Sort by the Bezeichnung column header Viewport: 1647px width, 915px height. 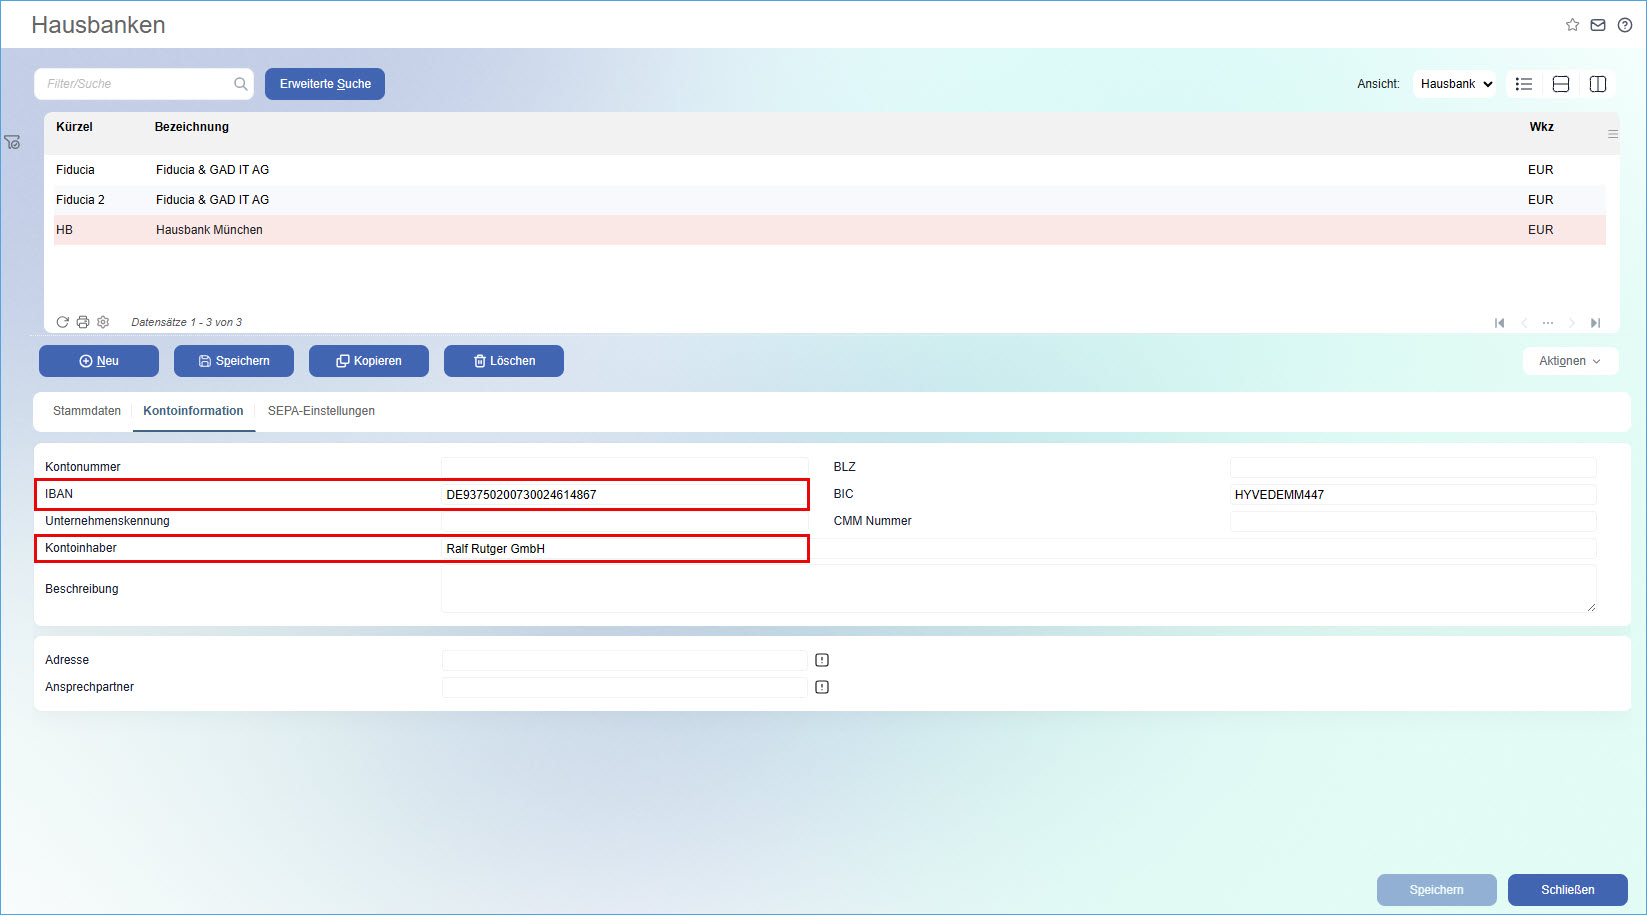click(x=192, y=127)
